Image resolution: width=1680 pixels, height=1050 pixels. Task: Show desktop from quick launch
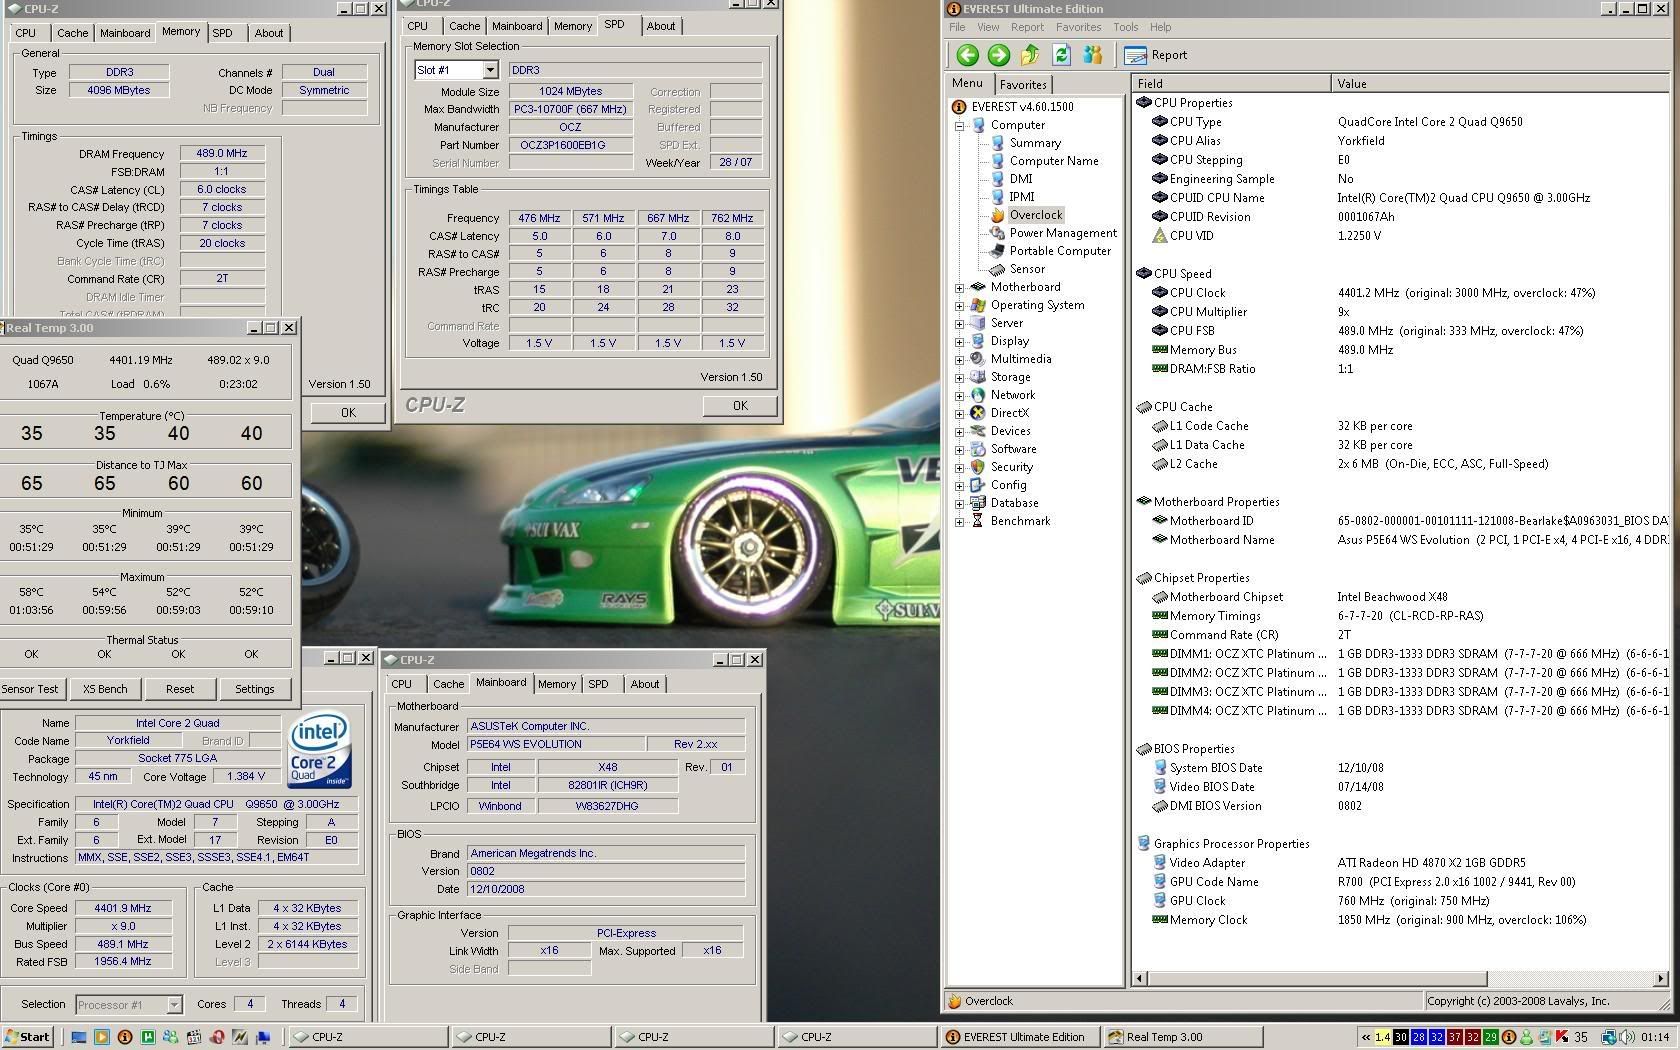79,1037
